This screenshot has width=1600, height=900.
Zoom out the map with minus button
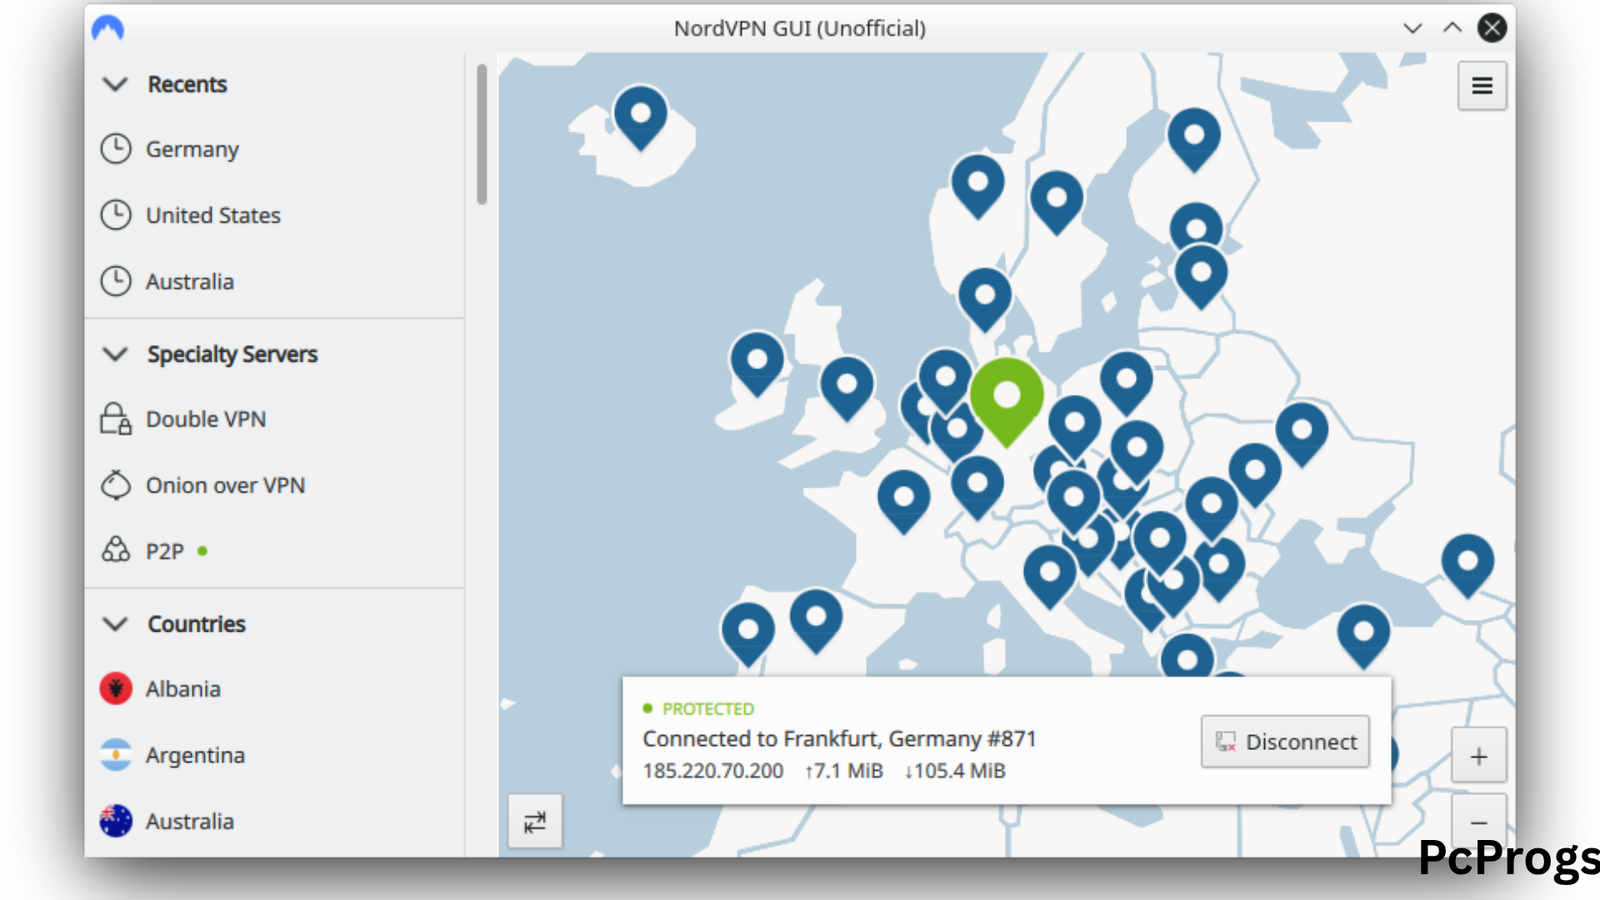pos(1479,823)
